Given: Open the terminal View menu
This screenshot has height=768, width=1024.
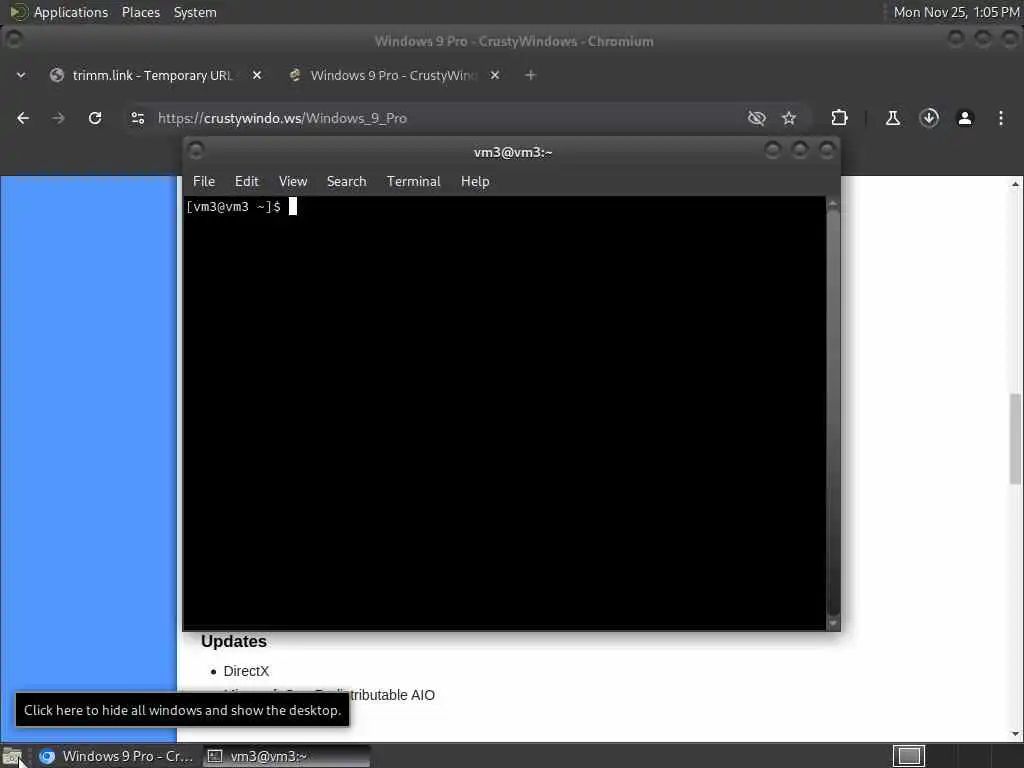Looking at the screenshot, I should [x=293, y=182].
